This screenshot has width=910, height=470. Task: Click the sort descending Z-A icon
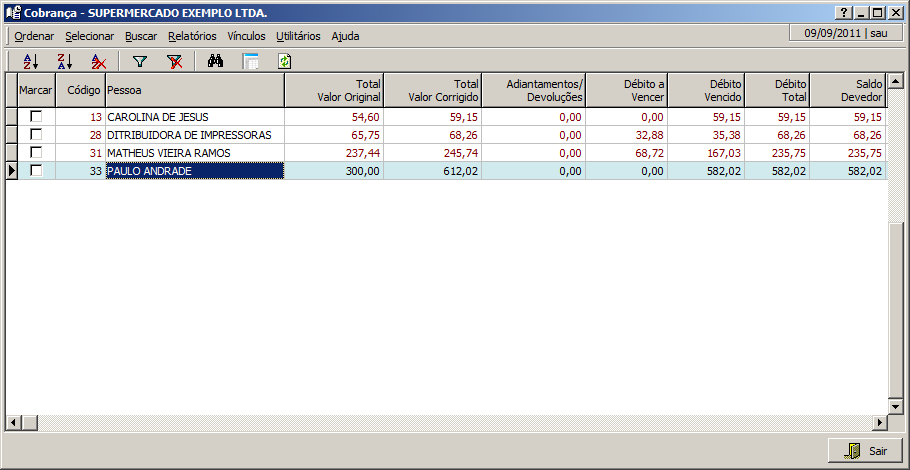(64, 62)
